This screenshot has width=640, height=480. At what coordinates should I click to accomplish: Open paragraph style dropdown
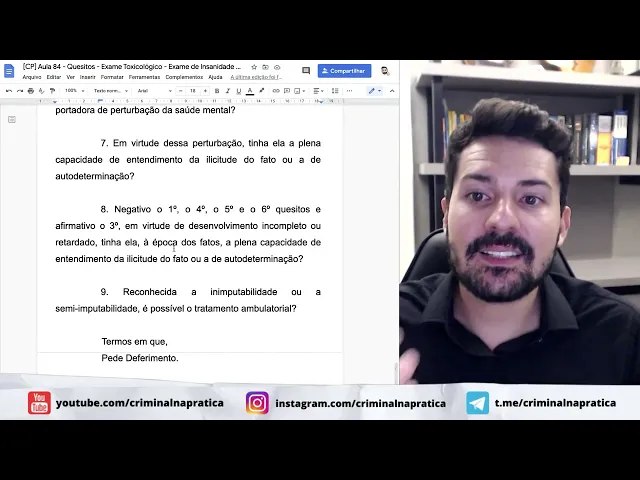(x=111, y=91)
